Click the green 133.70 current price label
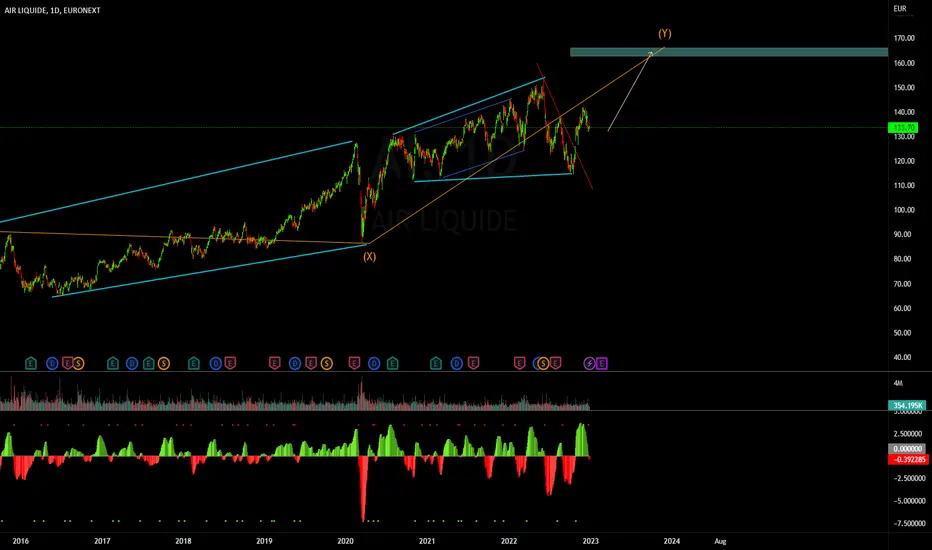This screenshot has width=932, height=550. [x=903, y=127]
